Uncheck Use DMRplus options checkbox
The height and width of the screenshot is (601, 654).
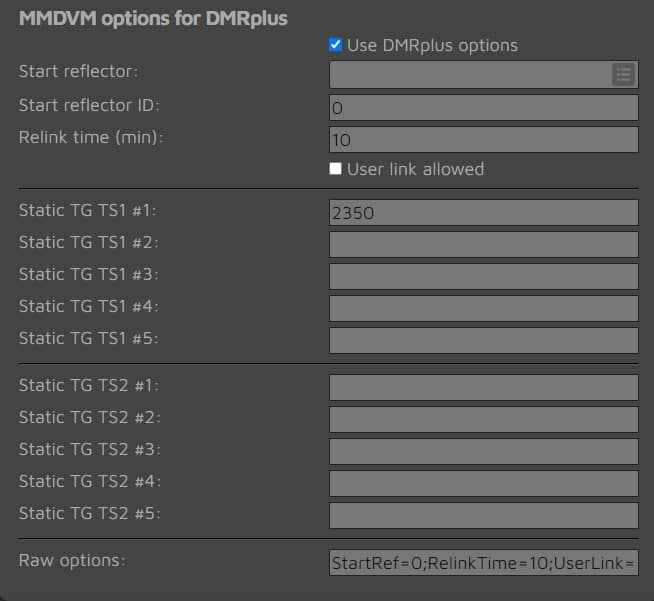pyautogui.click(x=335, y=45)
